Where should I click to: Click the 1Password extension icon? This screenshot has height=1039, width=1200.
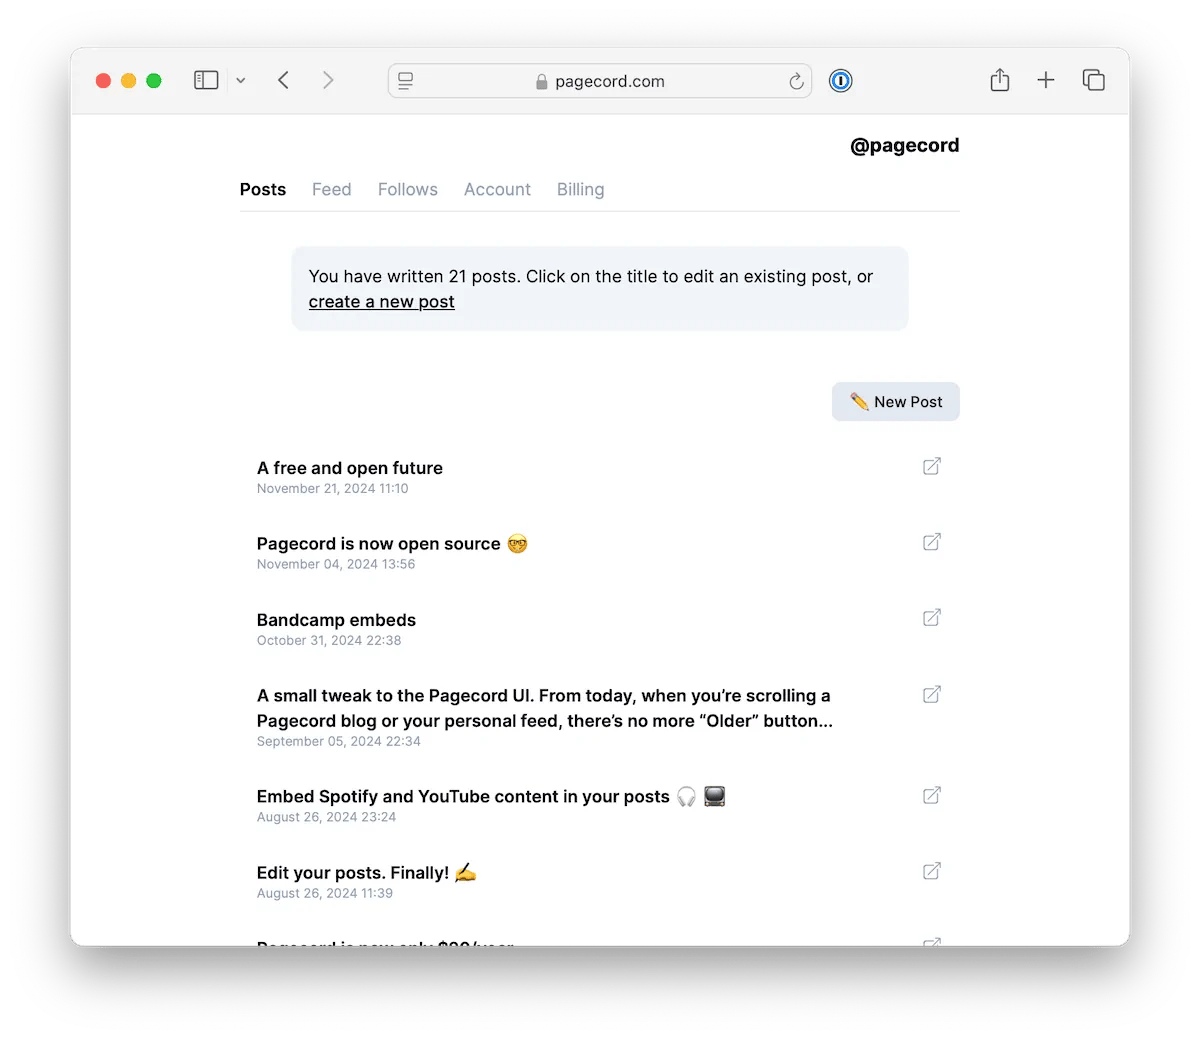841,81
